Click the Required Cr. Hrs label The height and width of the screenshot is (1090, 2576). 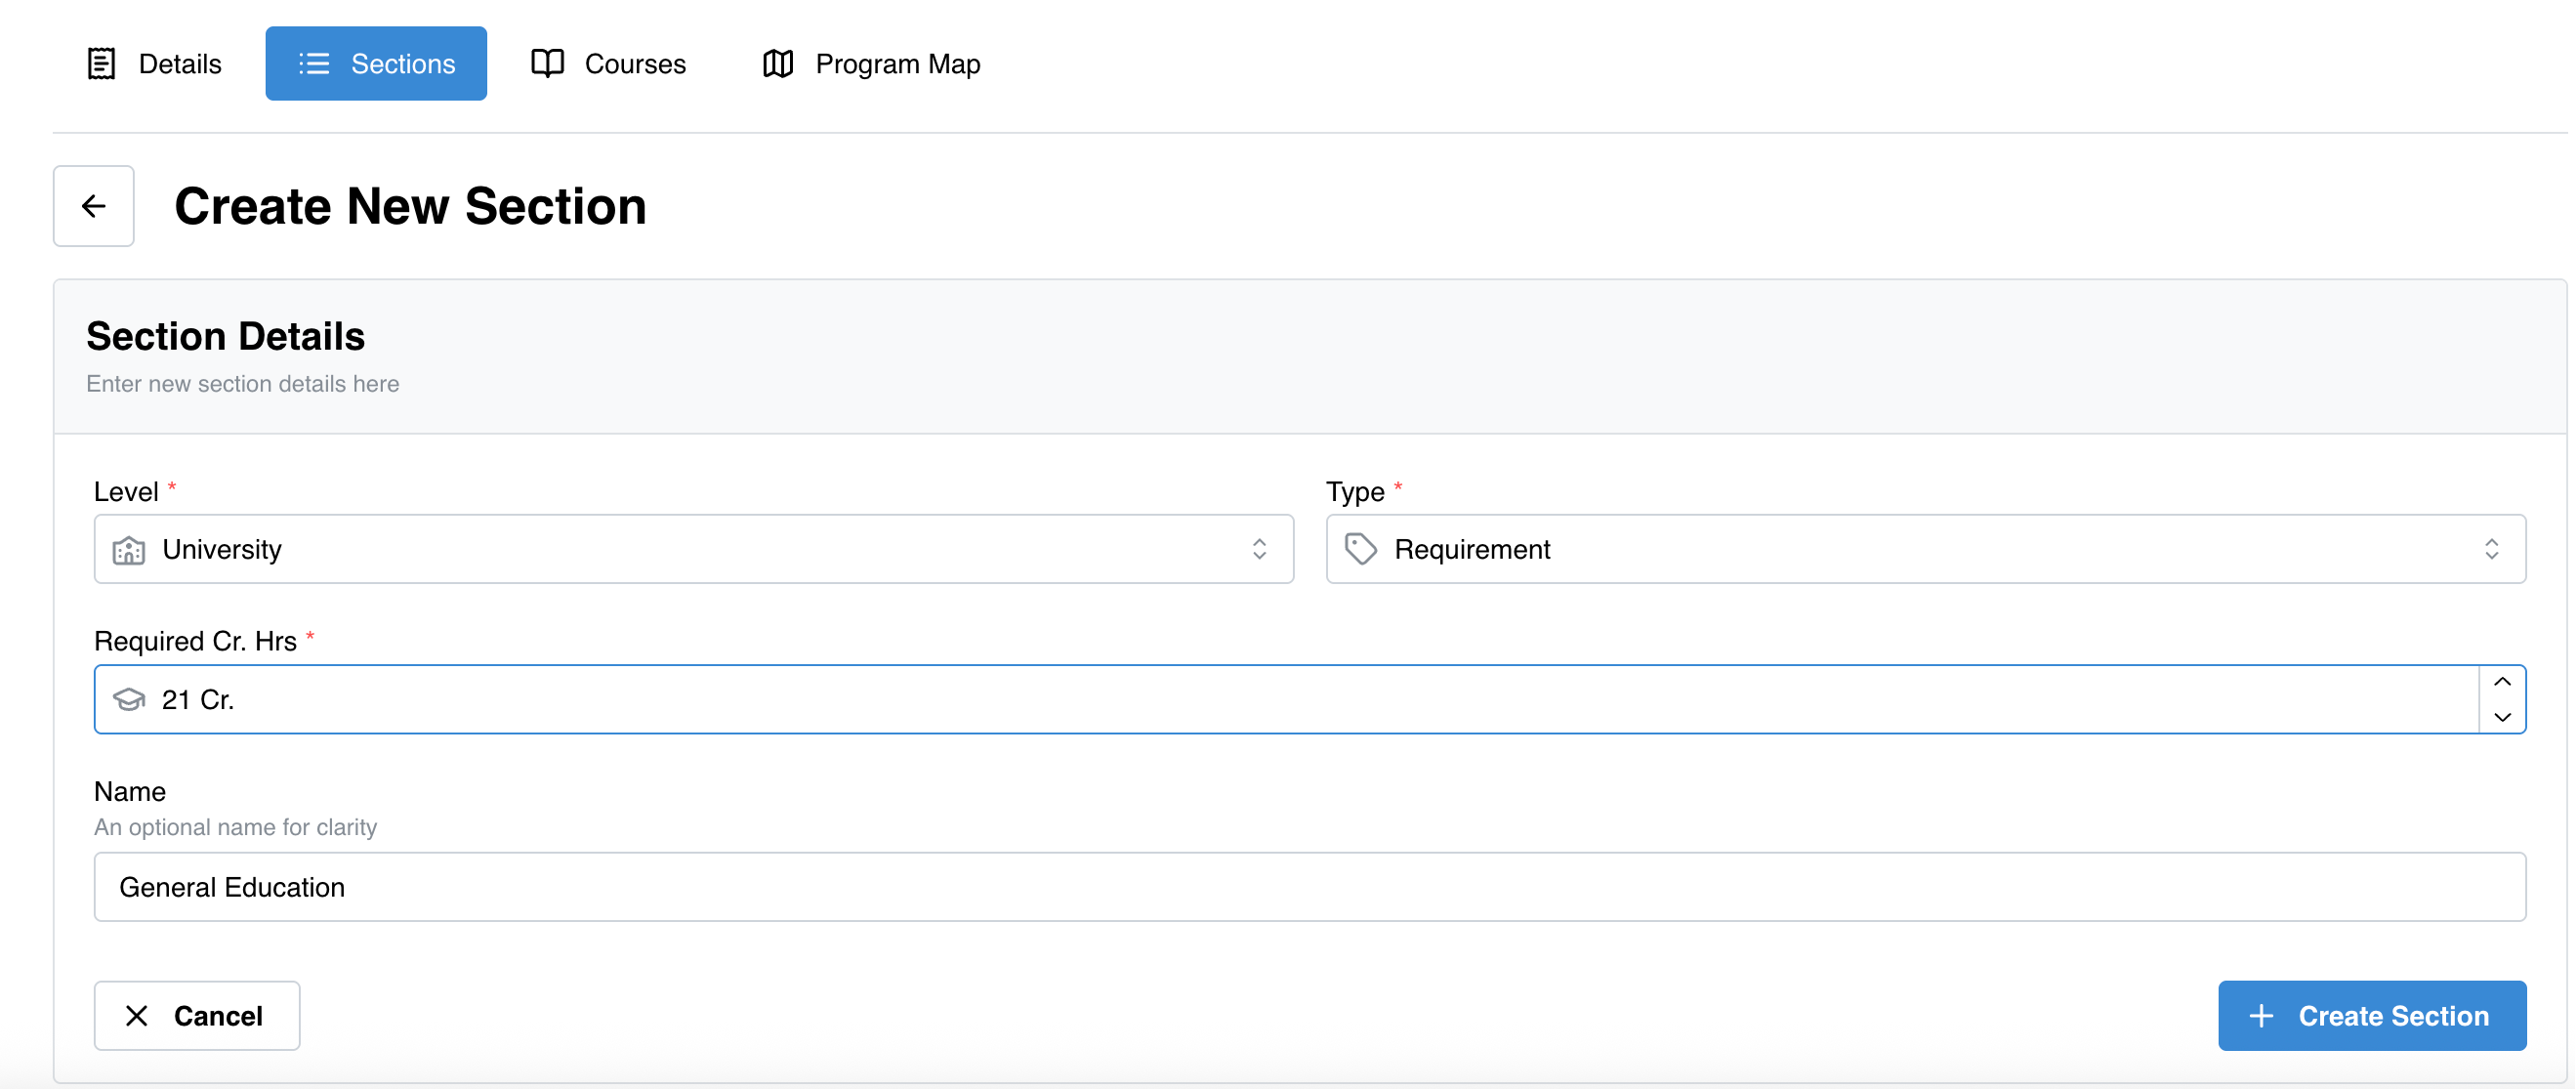(195, 642)
